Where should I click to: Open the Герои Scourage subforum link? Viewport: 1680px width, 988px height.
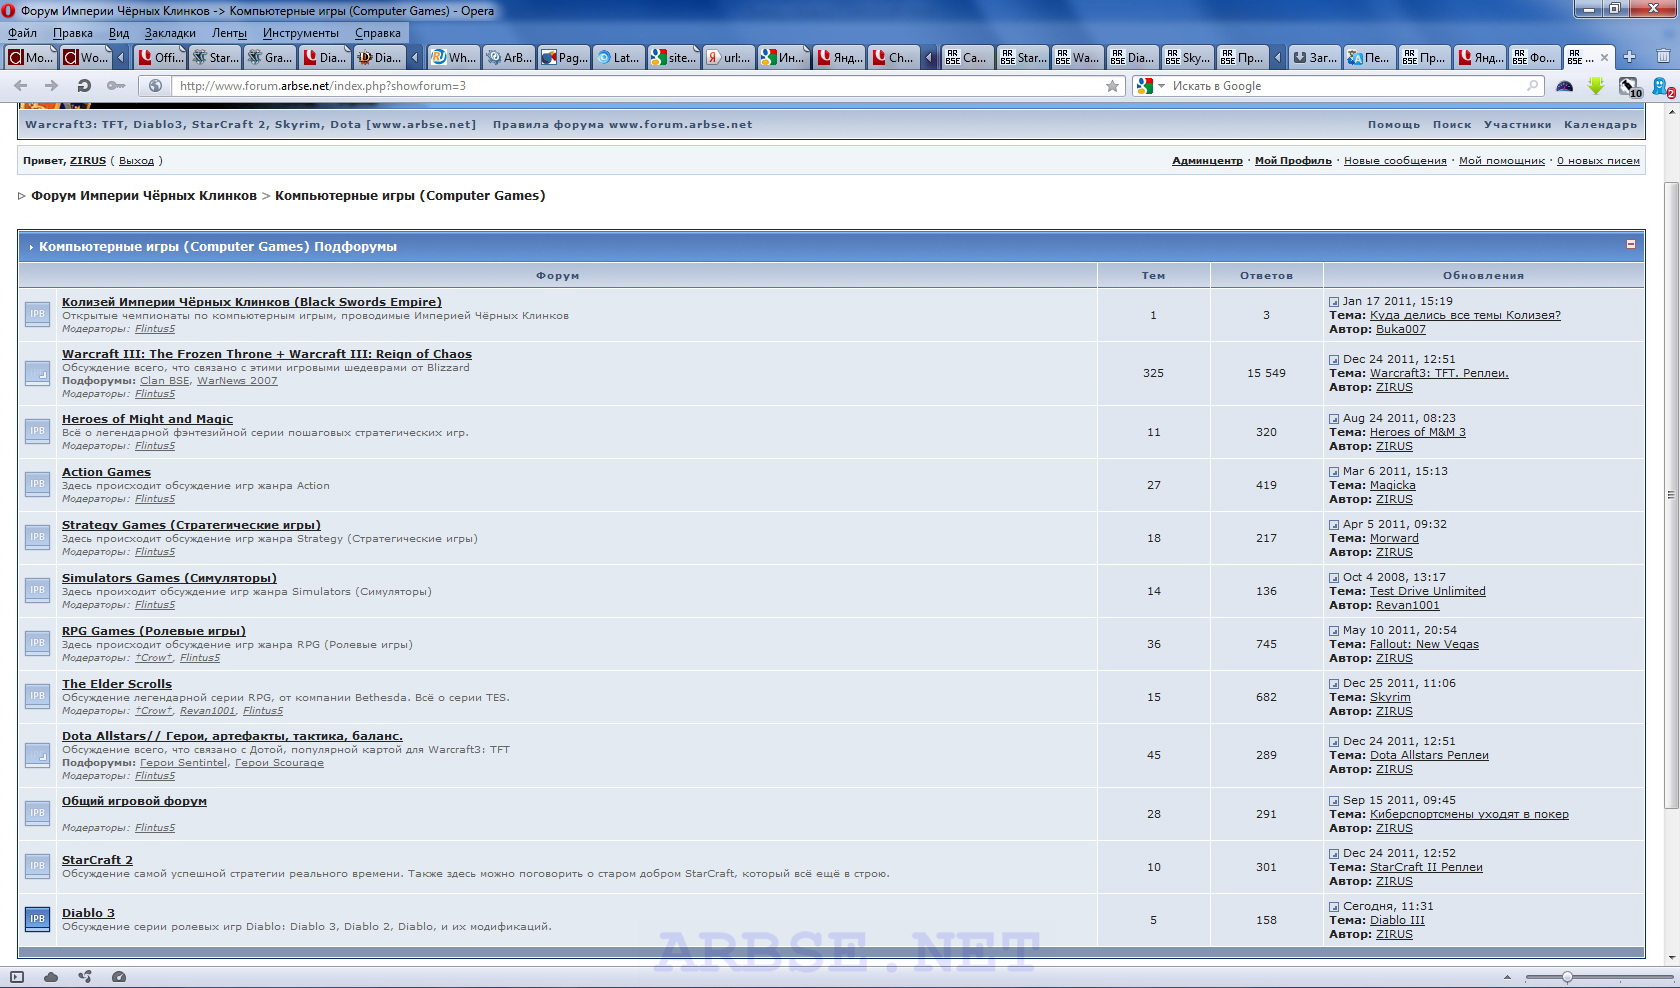279,763
